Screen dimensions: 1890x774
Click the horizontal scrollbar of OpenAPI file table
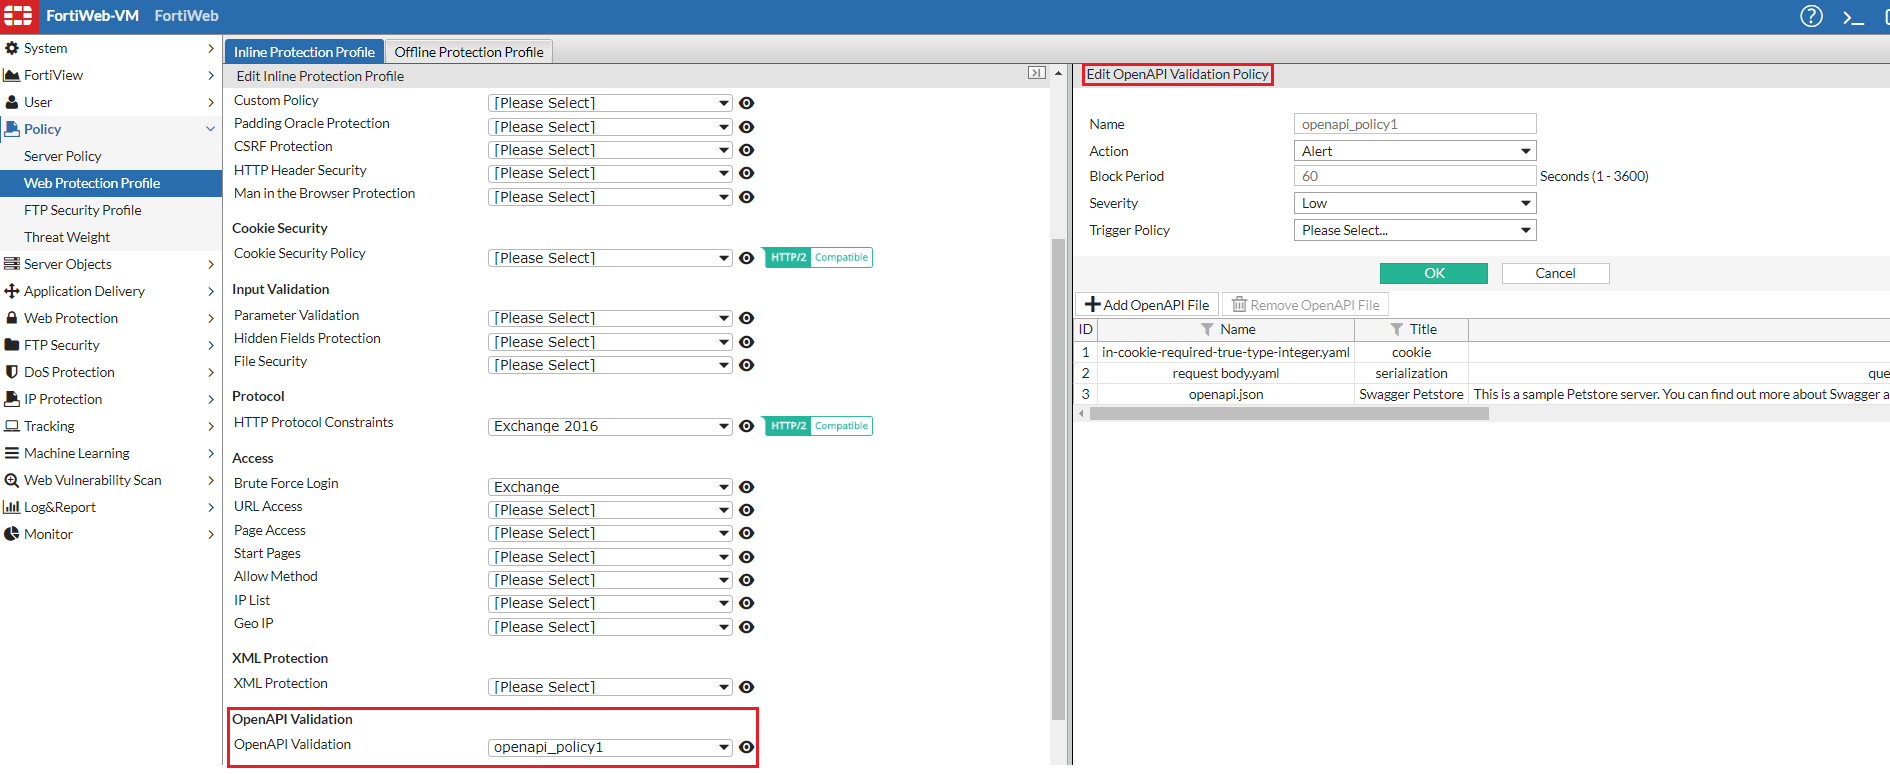click(1289, 413)
